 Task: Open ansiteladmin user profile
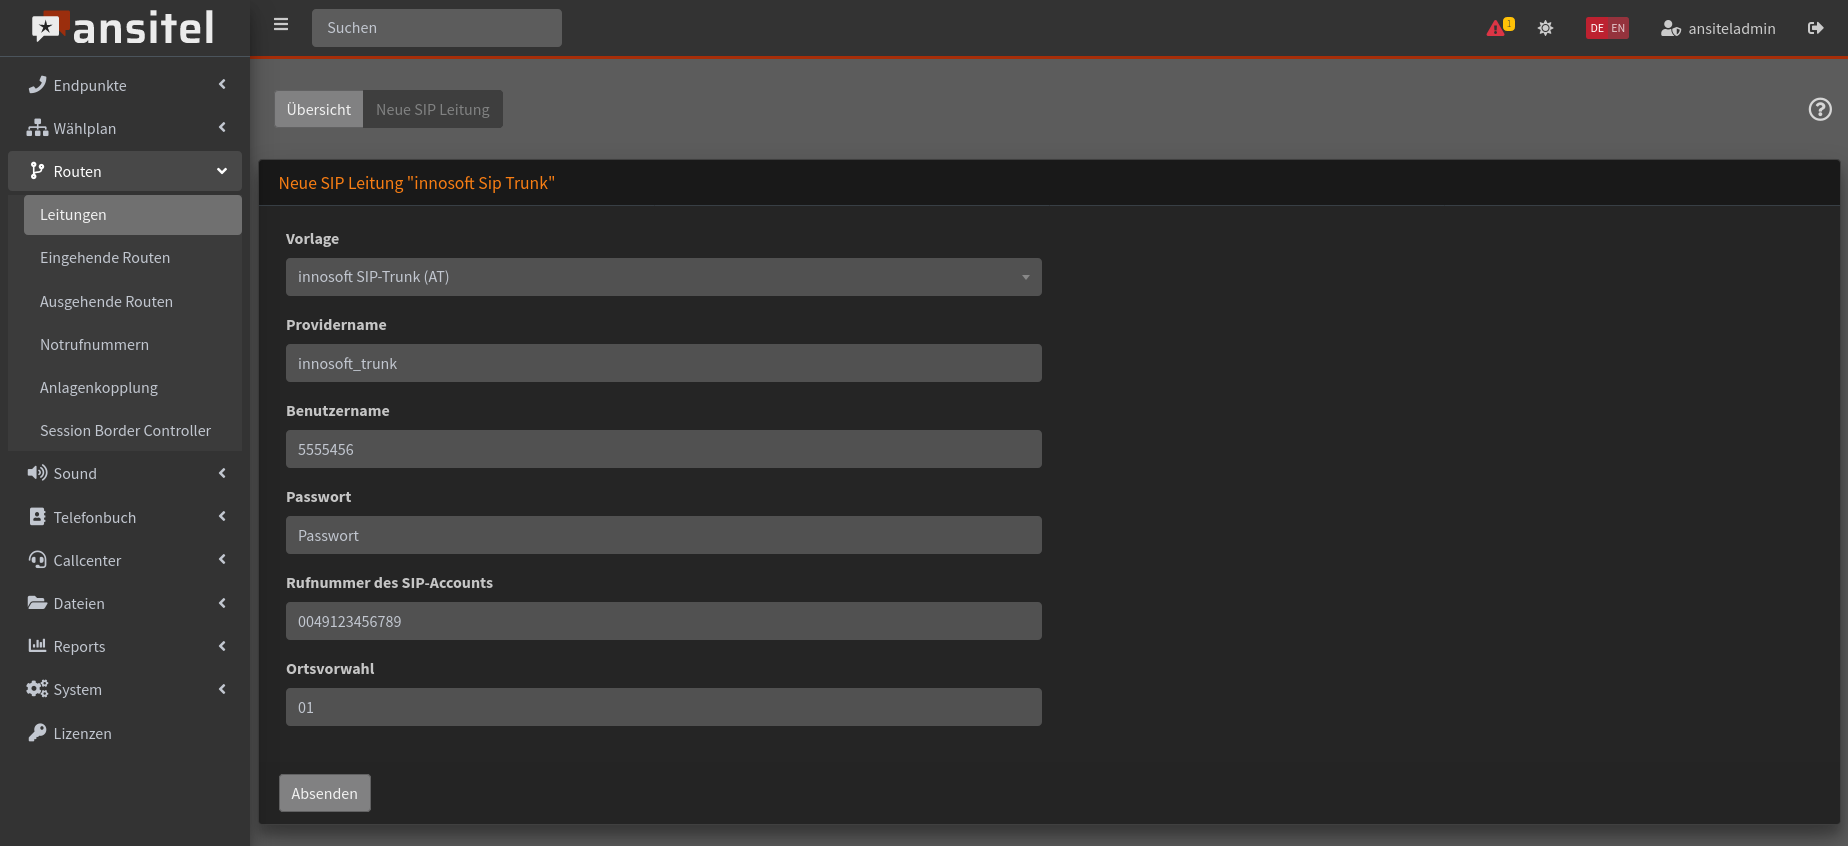tap(1718, 28)
